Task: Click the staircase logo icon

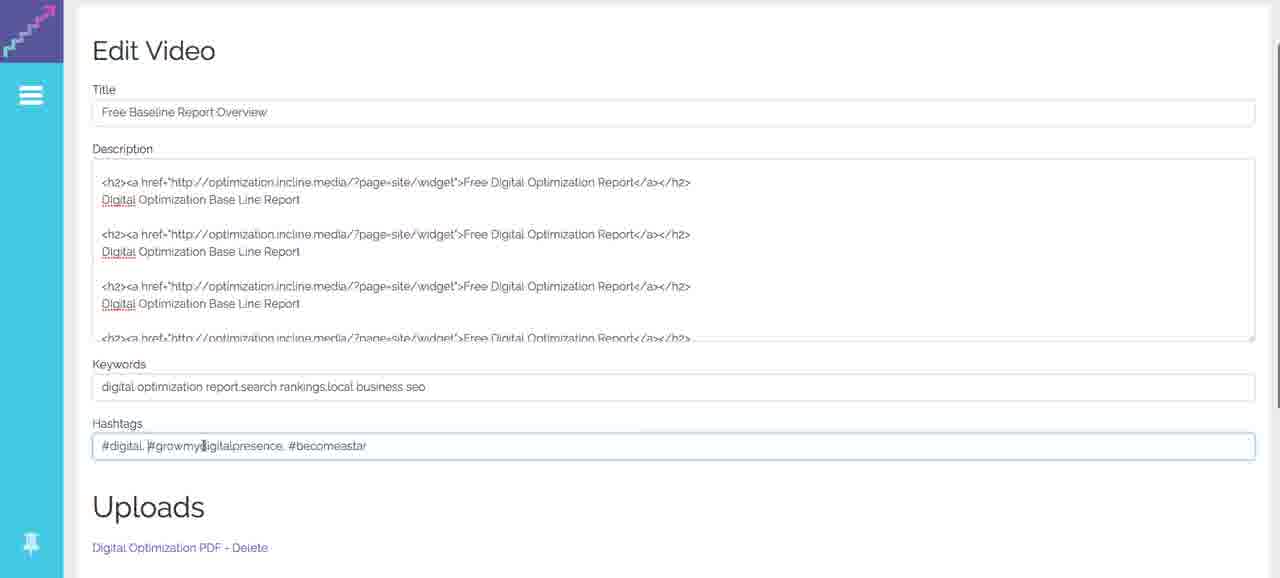Action: (x=31, y=31)
